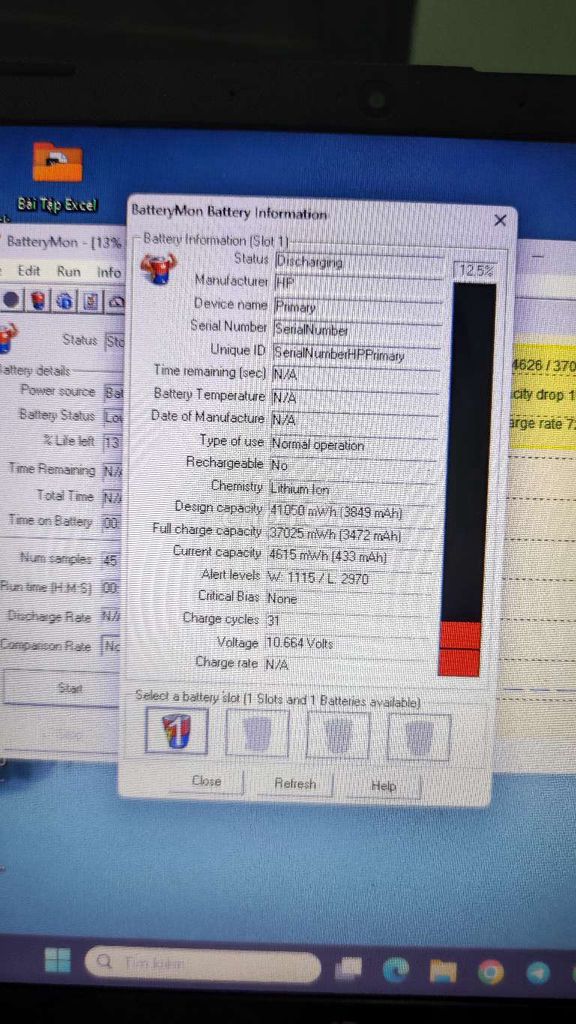Click the Close button in Battery Information
Image resolution: width=576 pixels, height=1024 pixels.
click(206, 781)
